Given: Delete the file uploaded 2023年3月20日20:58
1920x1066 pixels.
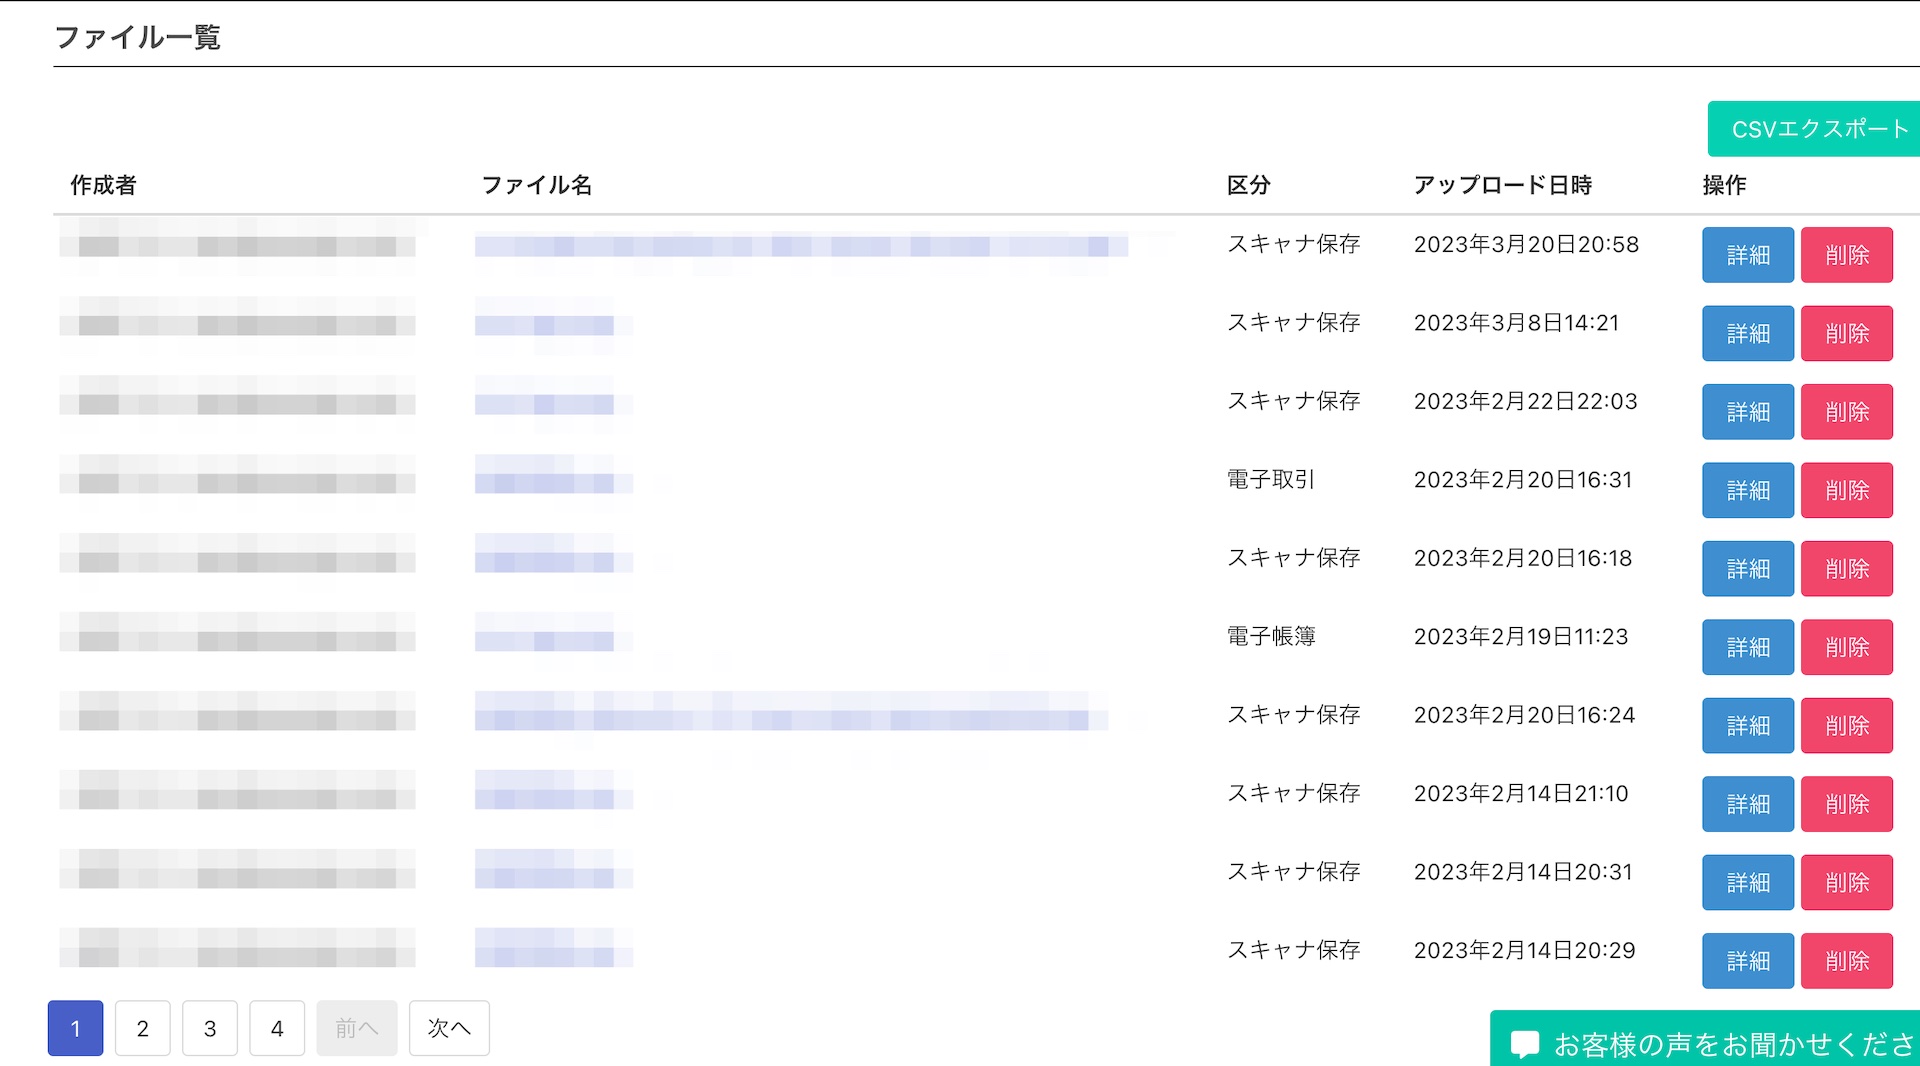Looking at the screenshot, I should click(x=1847, y=255).
